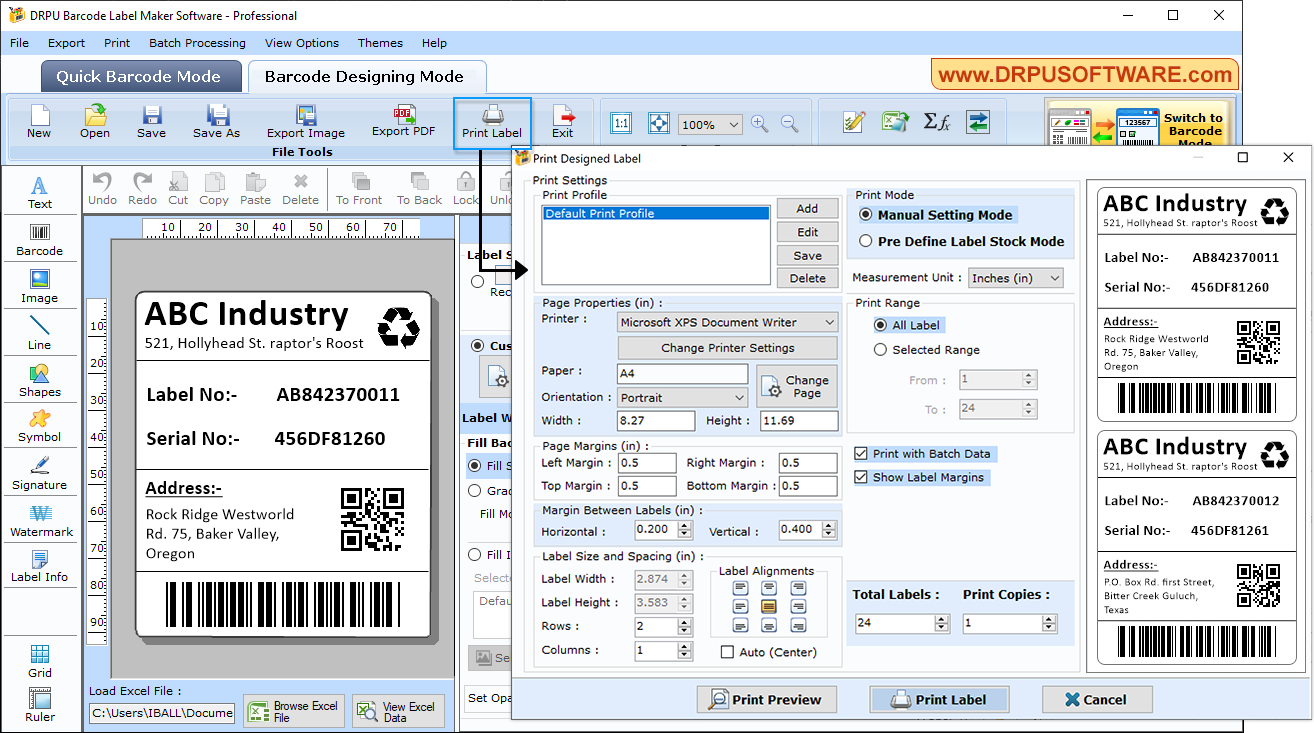The height and width of the screenshot is (733, 1314).
Task: Click the Signature tool
Action: (x=40, y=472)
